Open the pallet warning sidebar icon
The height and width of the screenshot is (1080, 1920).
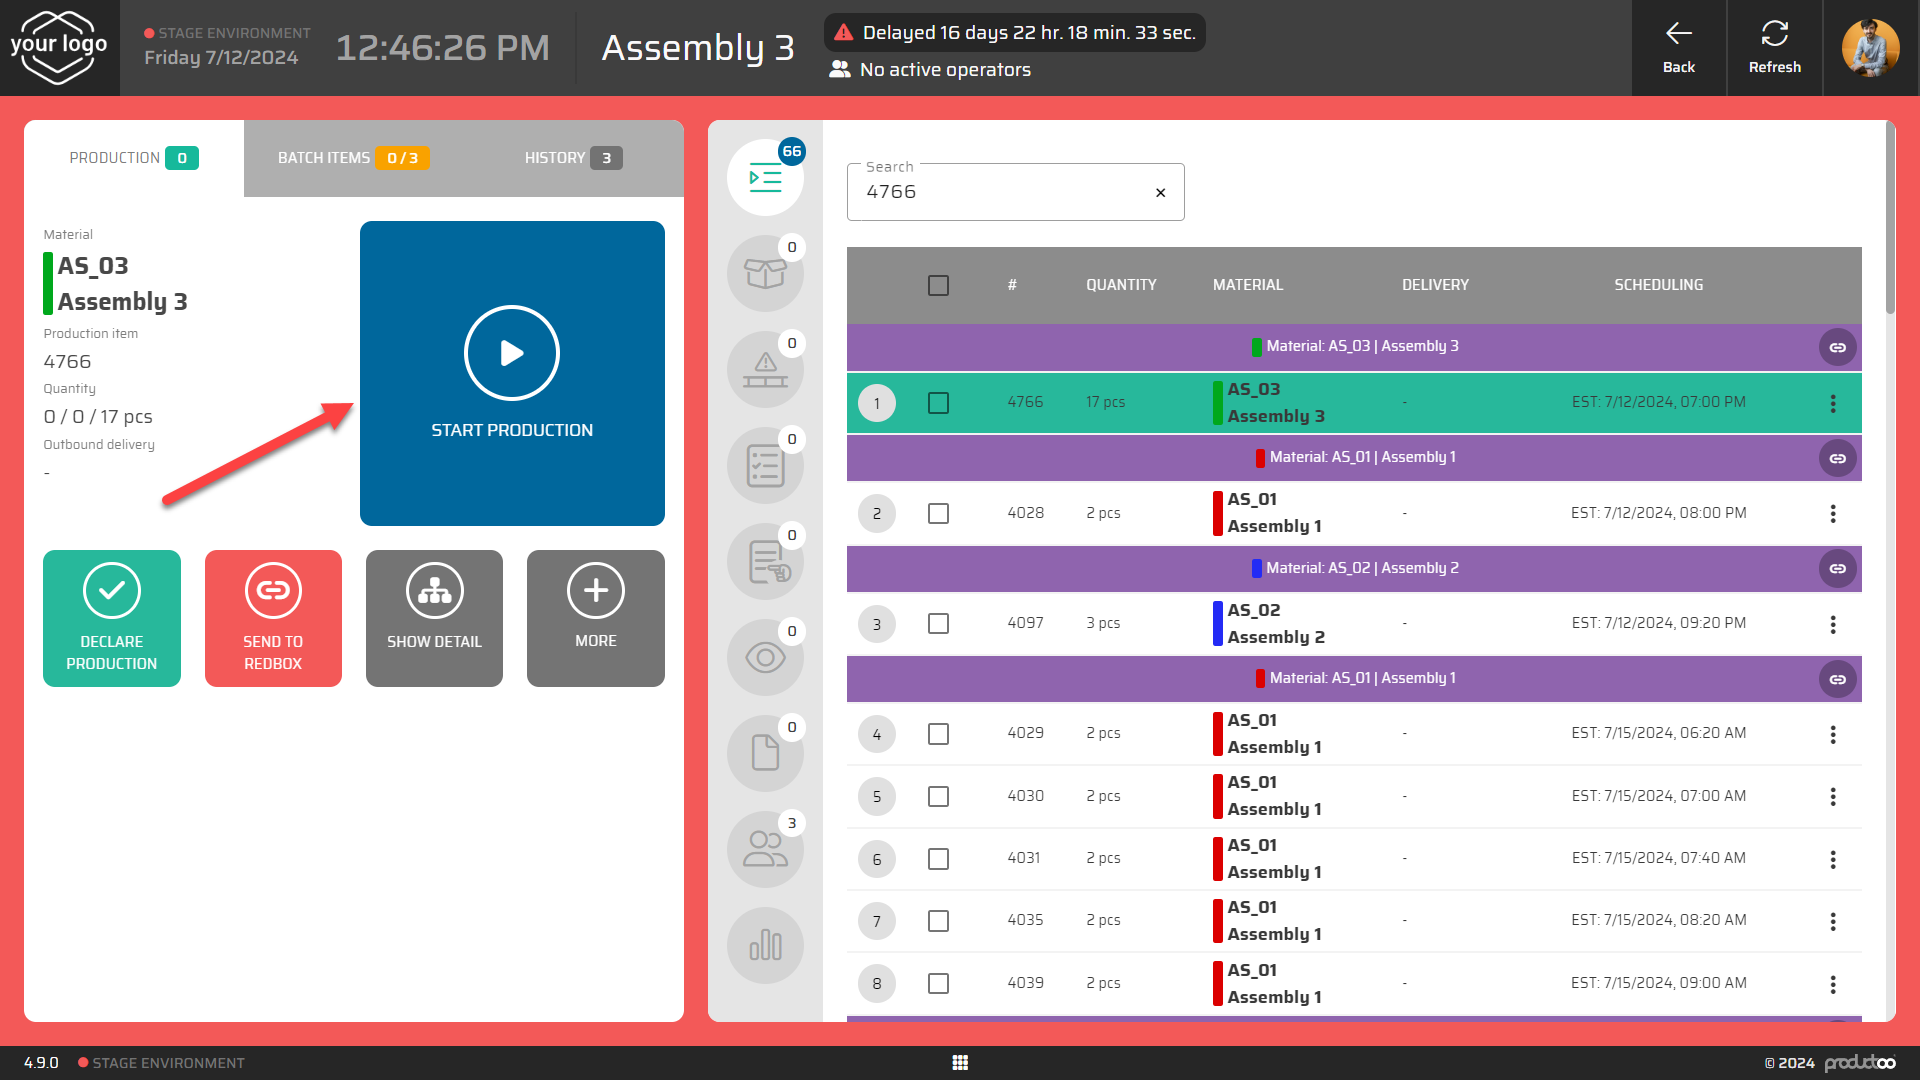(x=765, y=369)
